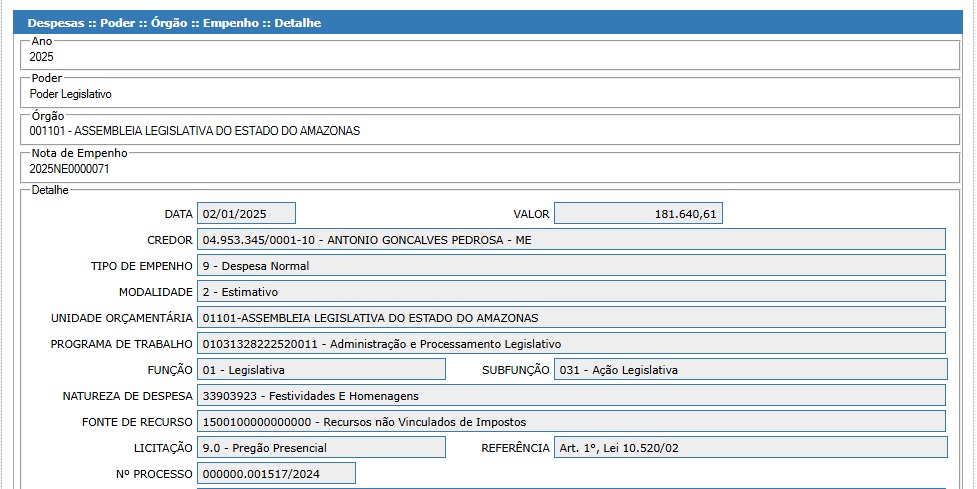
Task: Click the Poder Legislativo value
Action: pos(71,94)
